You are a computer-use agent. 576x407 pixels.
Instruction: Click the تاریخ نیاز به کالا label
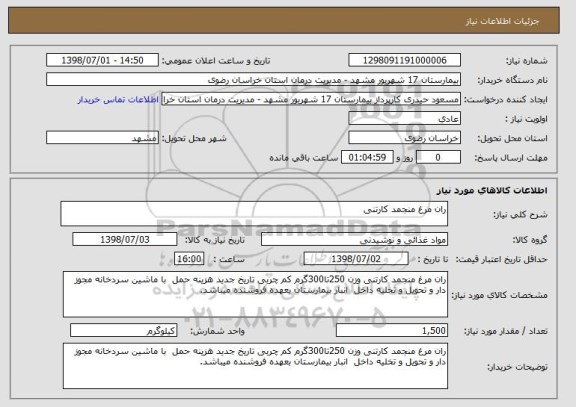(215, 240)
